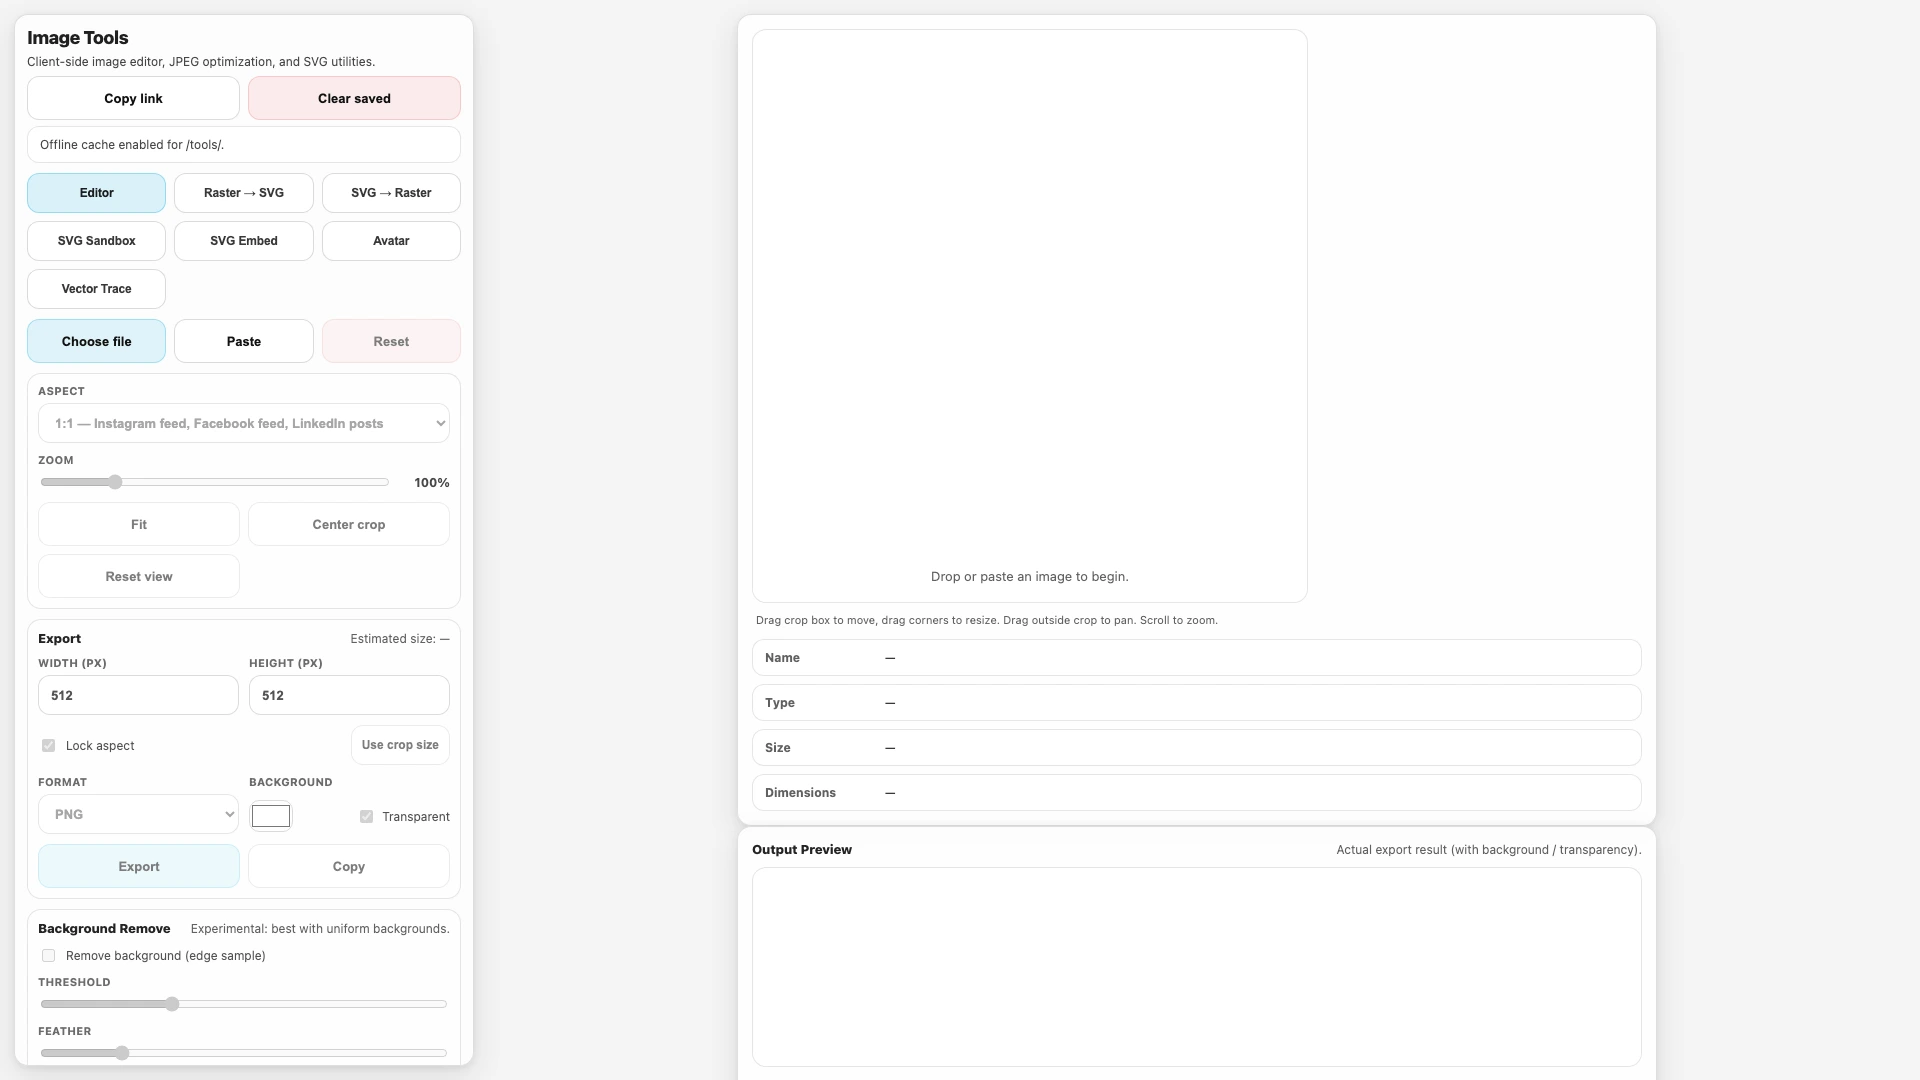The height and width of the screenshot is (1080, 1920).
Task: Select the SVG Sandbox mode
Action: point(96,240)
